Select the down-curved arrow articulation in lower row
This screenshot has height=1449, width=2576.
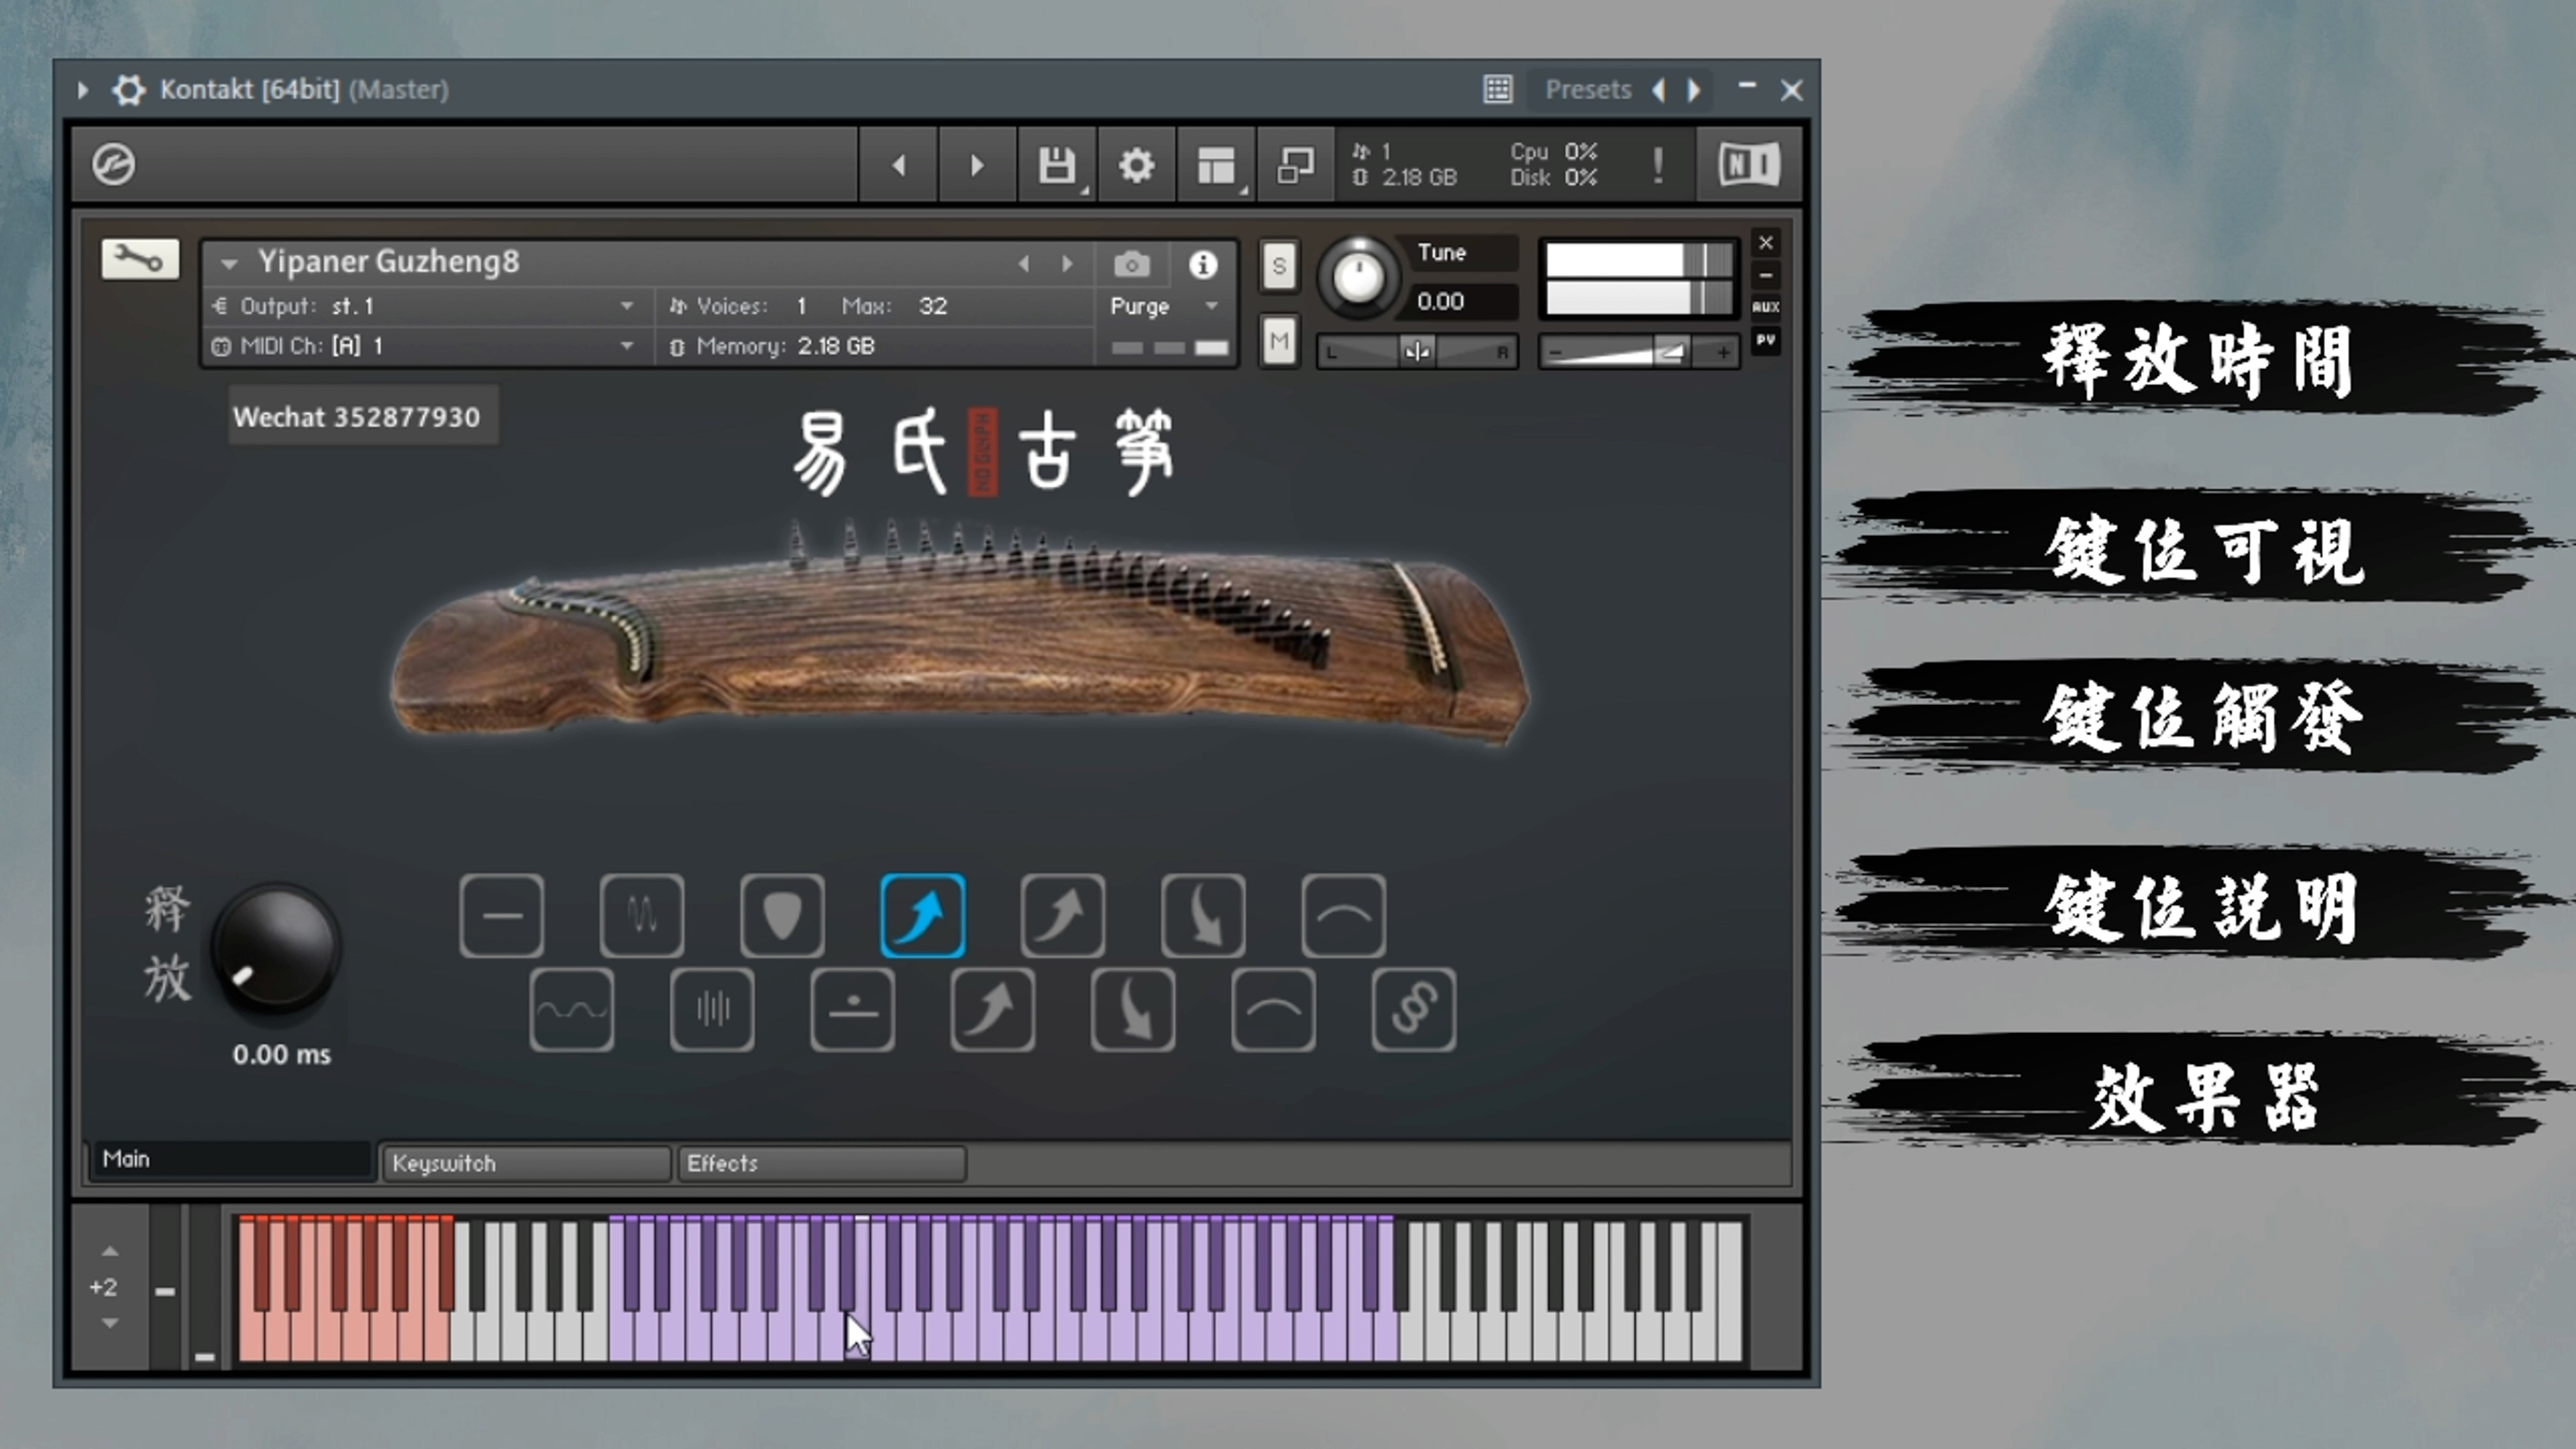click(x=1133, y=1009)
